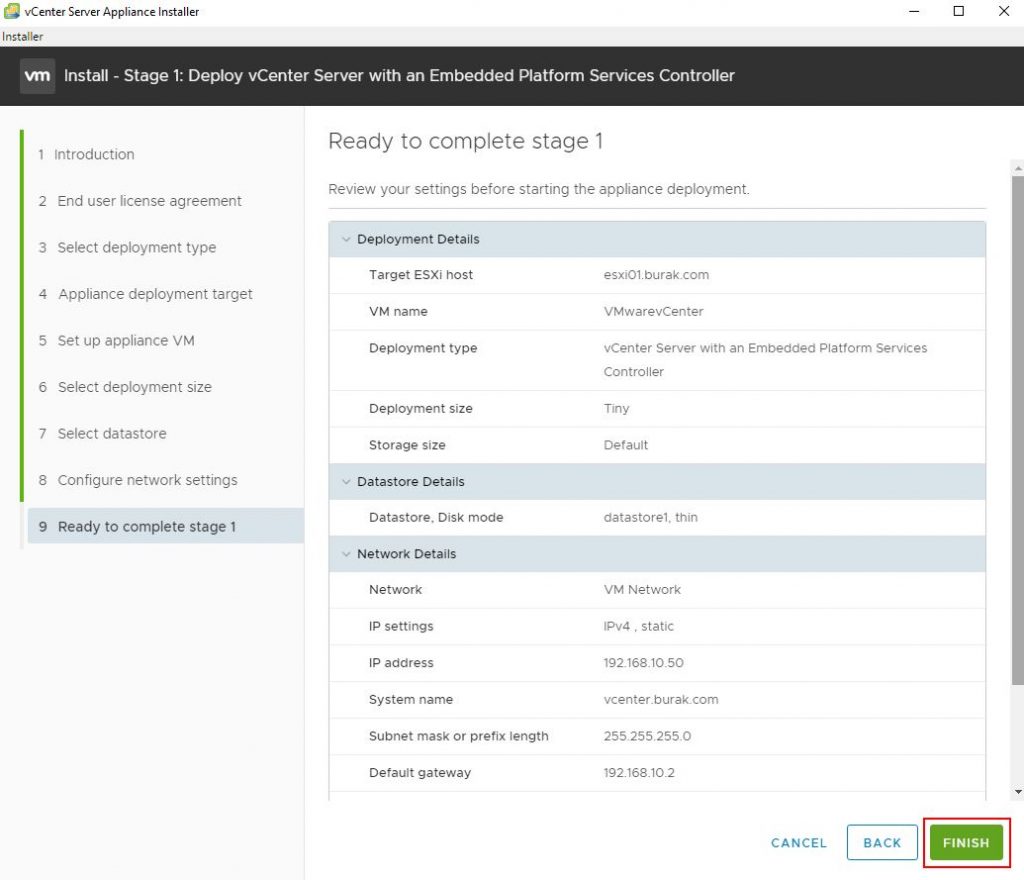Go to step 3 Select deployment type
Screen dimensions: 1024x880
tap(127, 247)
